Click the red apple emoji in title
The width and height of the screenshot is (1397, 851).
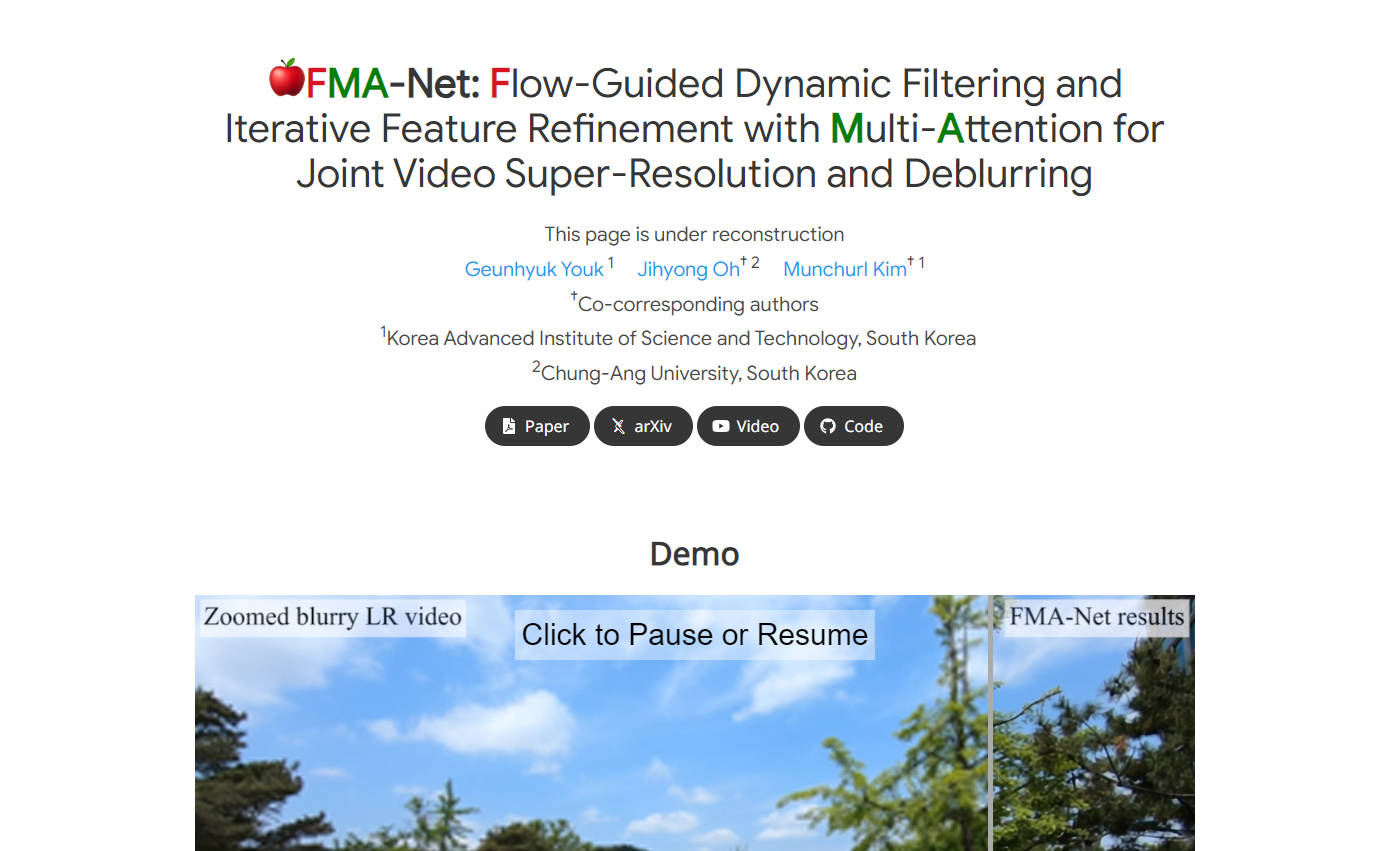pyautogui.click(x=286, y=79)
